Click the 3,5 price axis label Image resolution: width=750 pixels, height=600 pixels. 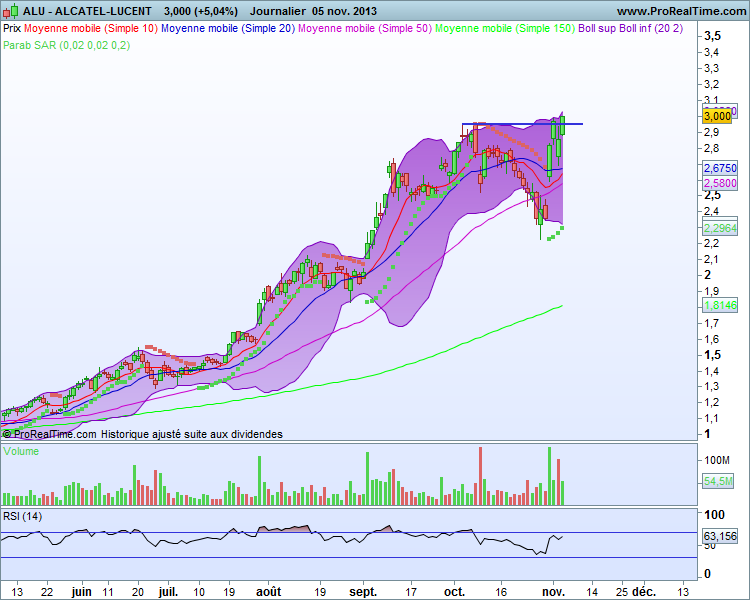click(x=712, y=36)
